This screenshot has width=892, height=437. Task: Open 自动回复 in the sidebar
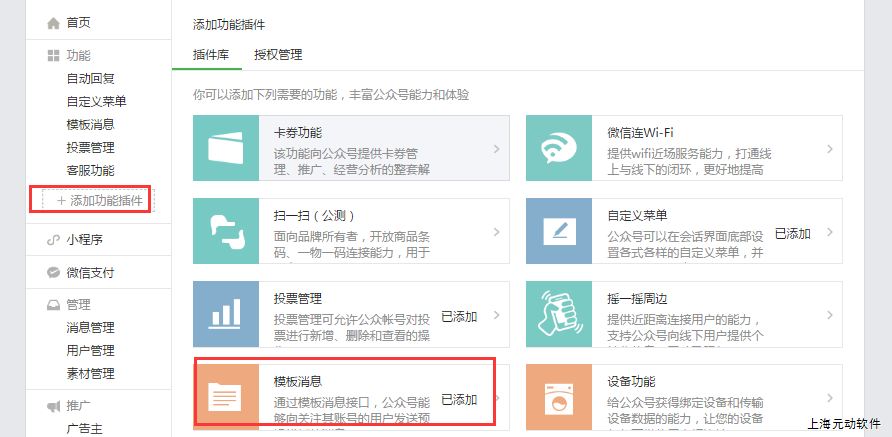click(90, 78)
